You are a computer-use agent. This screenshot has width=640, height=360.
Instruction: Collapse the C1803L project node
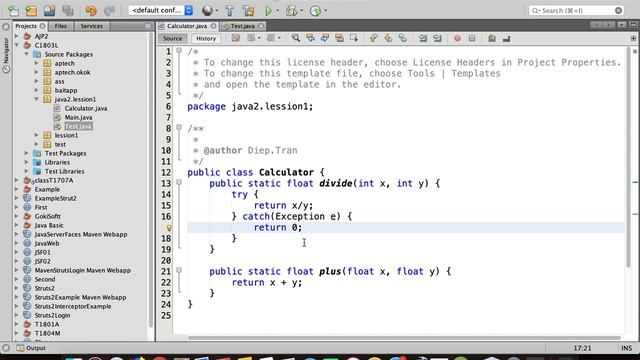[x=17, y=45]
